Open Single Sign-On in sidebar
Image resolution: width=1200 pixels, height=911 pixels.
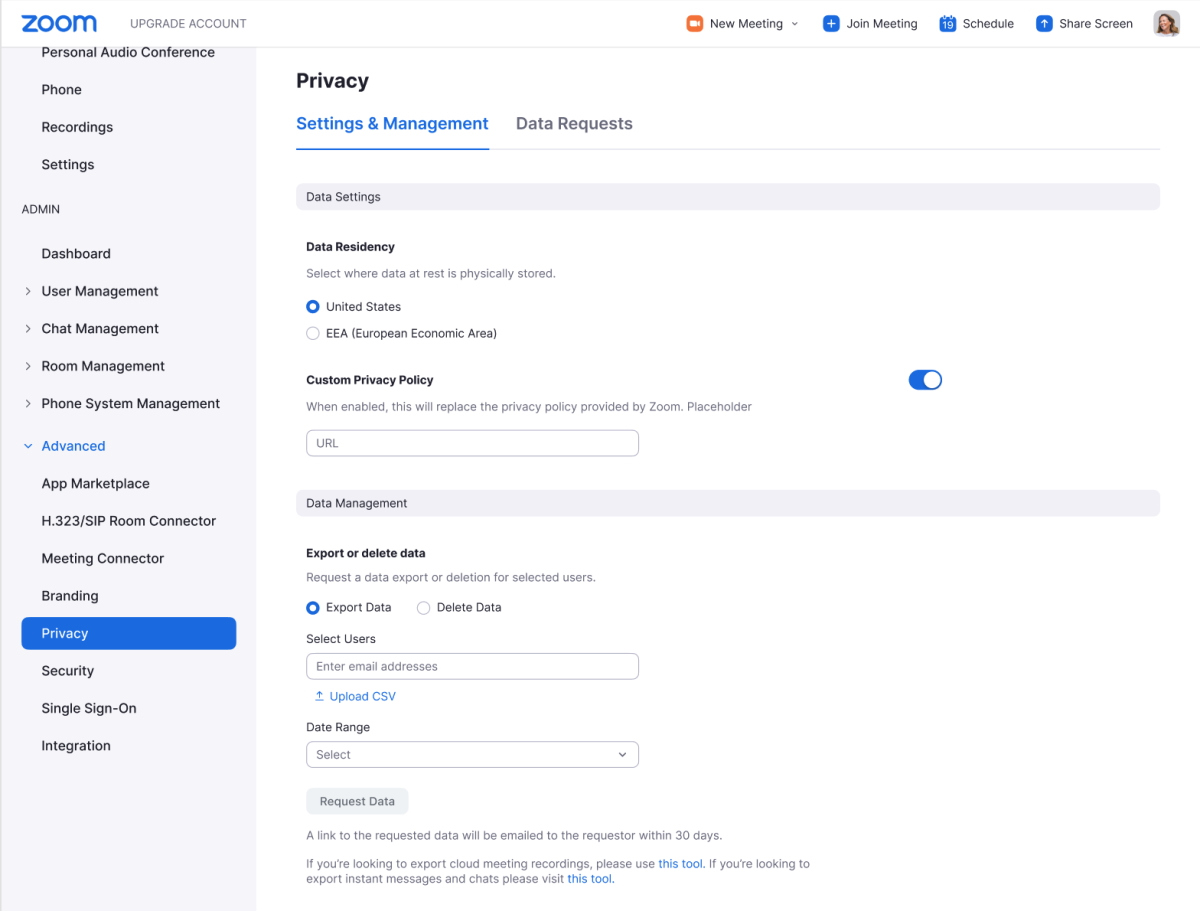[x=89, y=708]
